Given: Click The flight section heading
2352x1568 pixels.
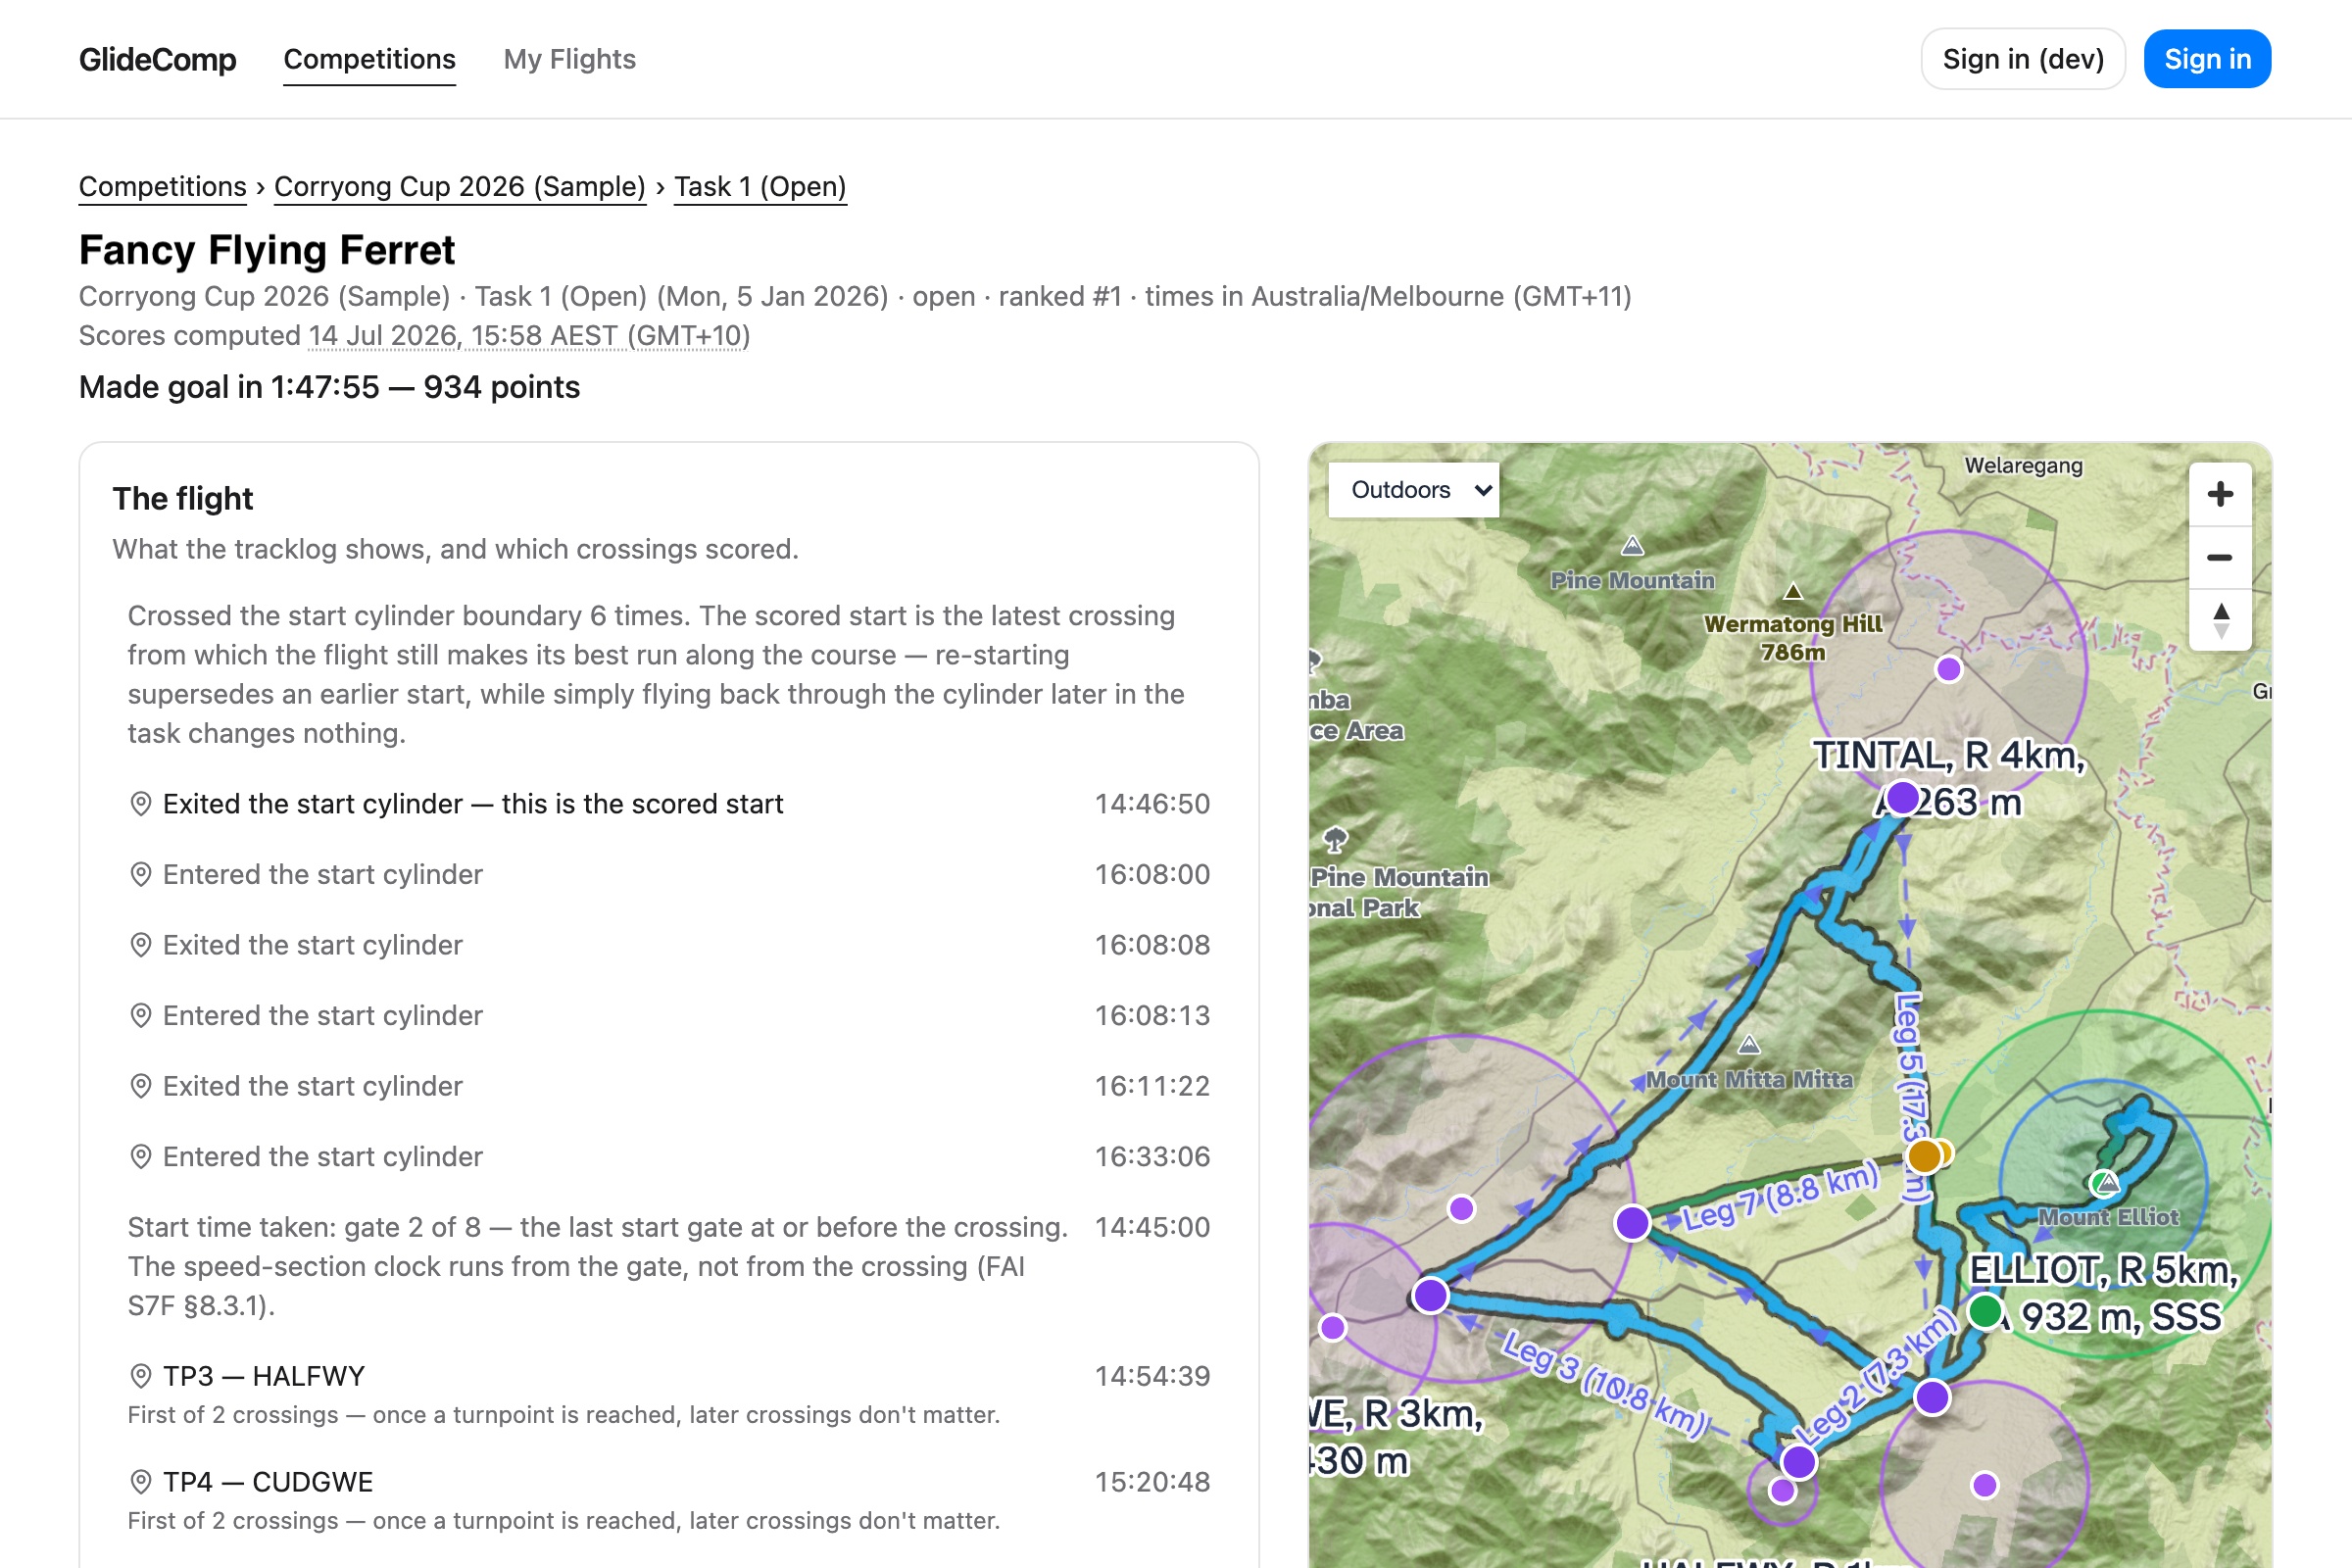Looking at the screenshot, I should (x=183, y=499).
